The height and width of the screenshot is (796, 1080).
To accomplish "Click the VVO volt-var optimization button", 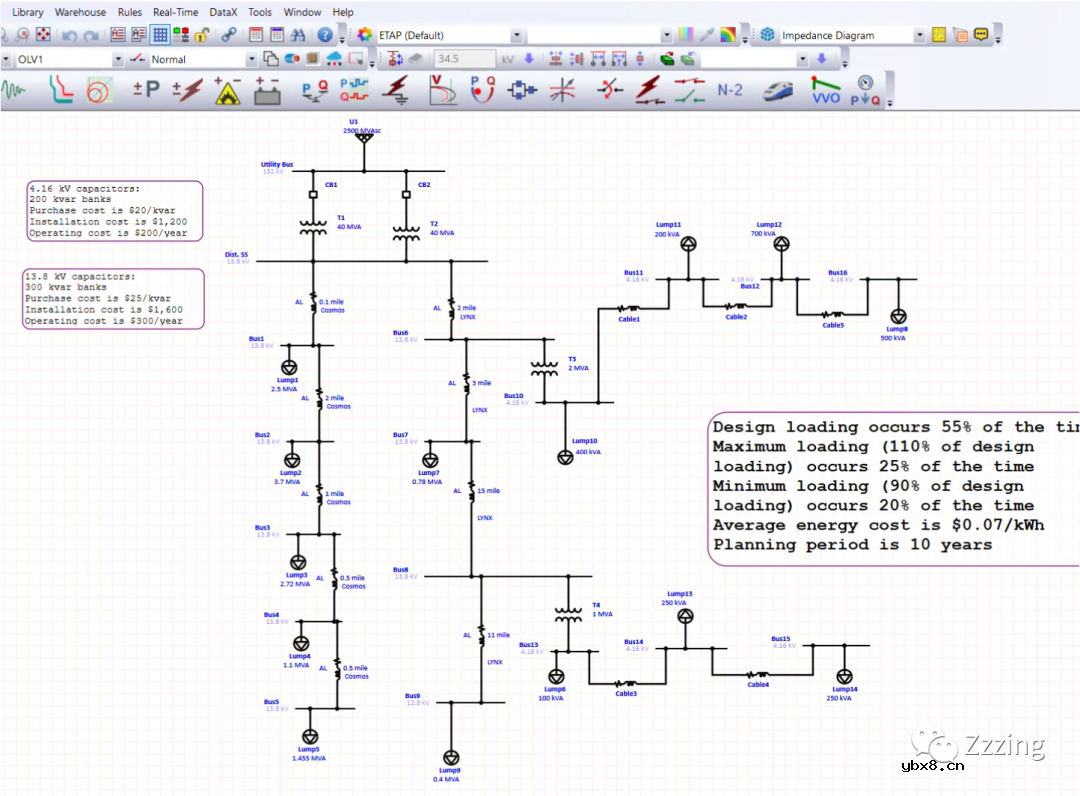I will pos(826,91).
